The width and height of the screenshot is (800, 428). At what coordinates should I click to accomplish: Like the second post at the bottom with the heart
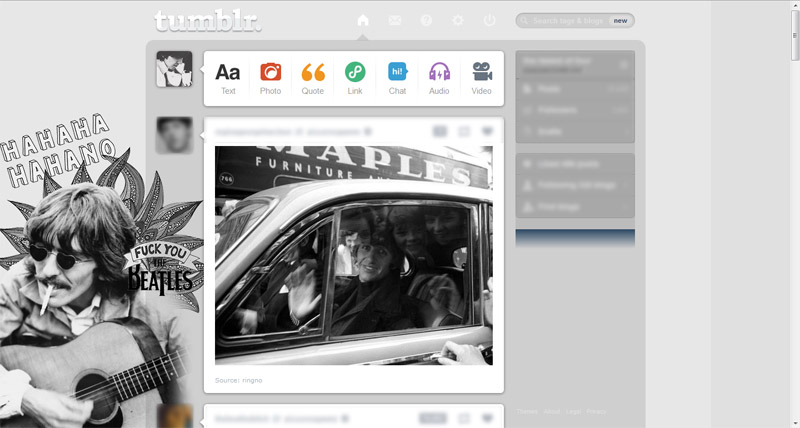tap(488, 419)
